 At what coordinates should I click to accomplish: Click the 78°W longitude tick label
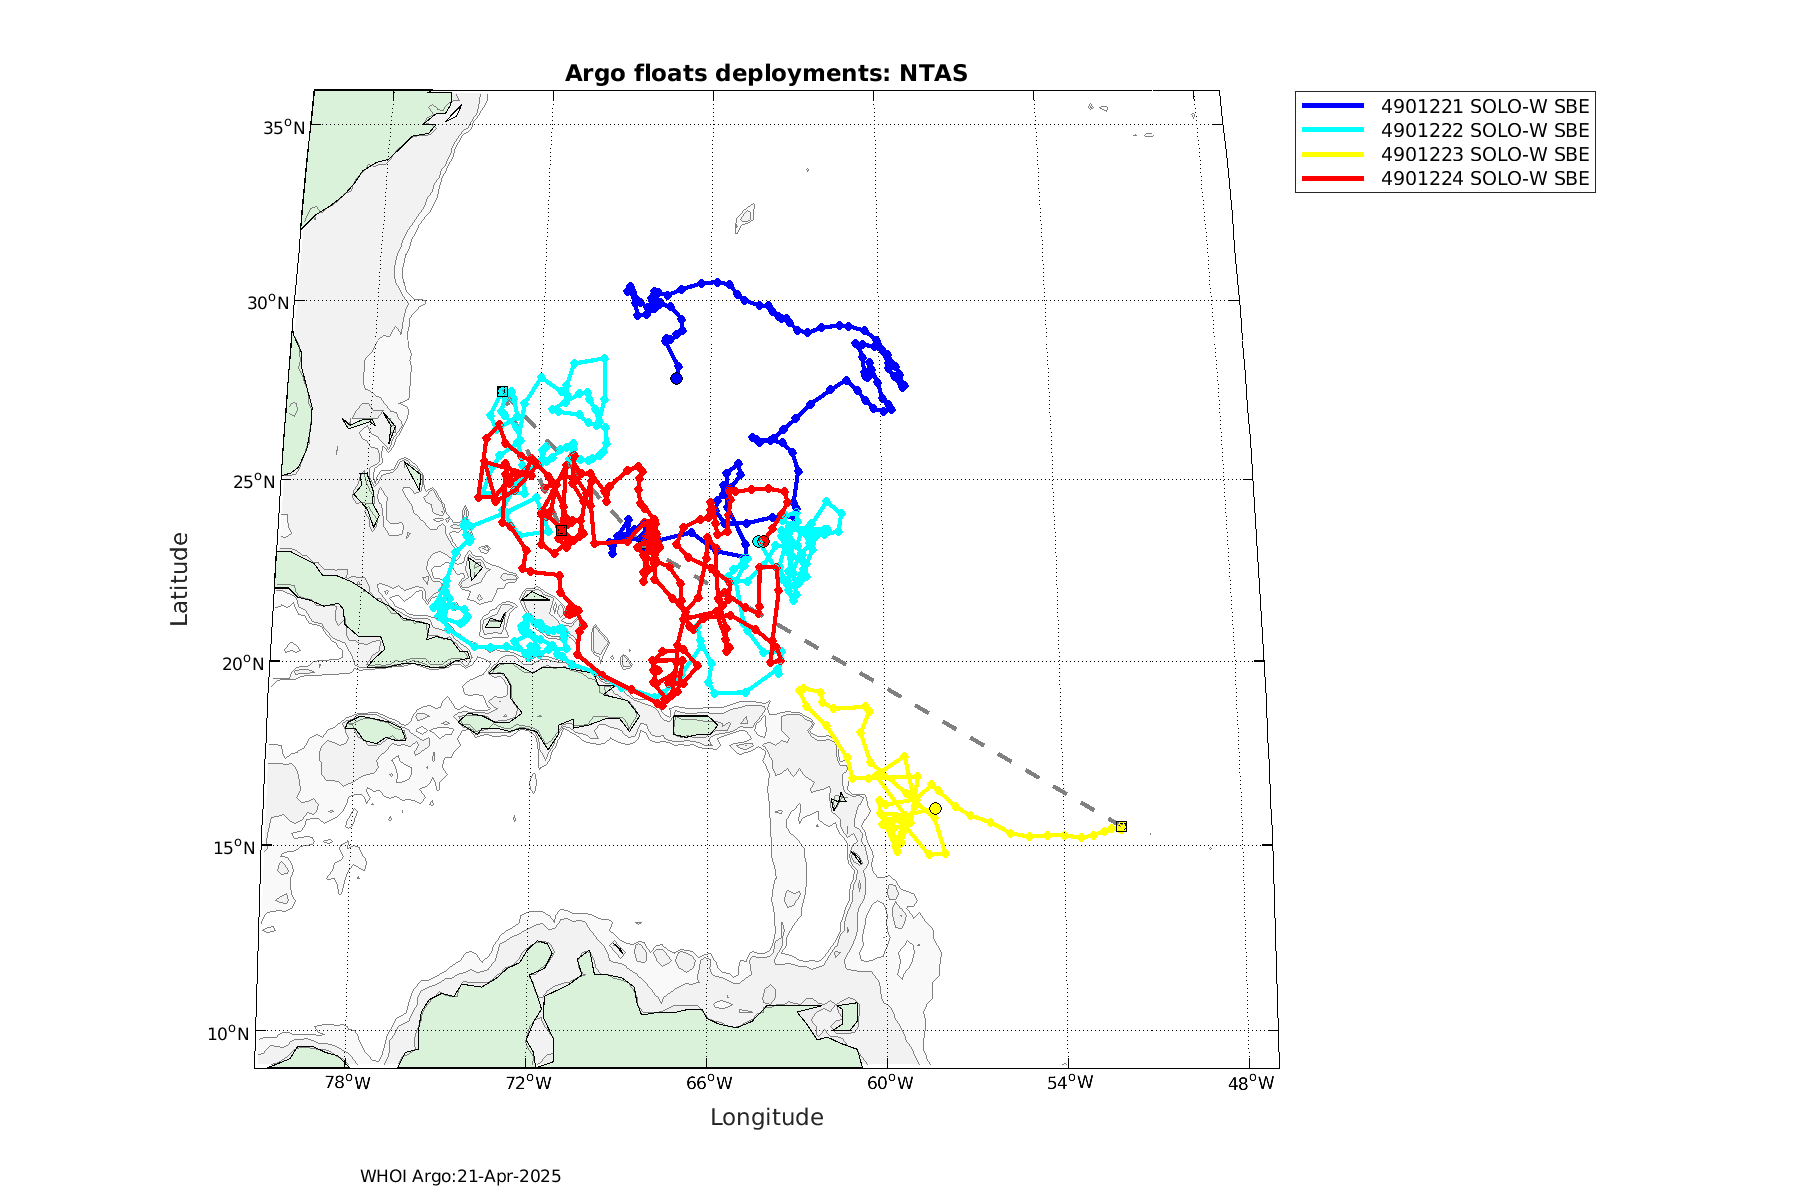click(x=347, y=1083)
